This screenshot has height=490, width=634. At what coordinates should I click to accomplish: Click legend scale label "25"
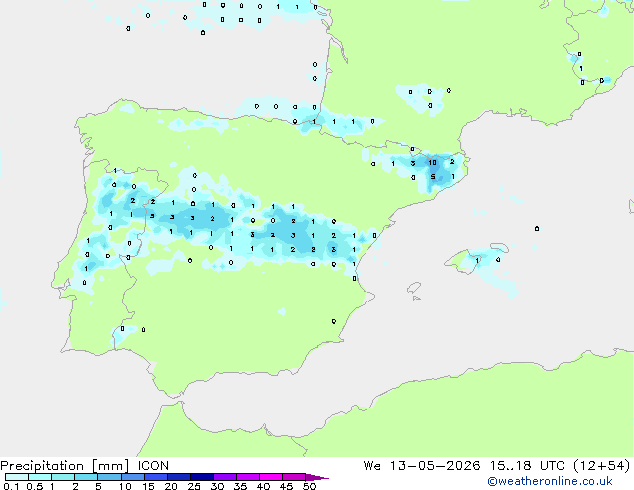(194, 486)
